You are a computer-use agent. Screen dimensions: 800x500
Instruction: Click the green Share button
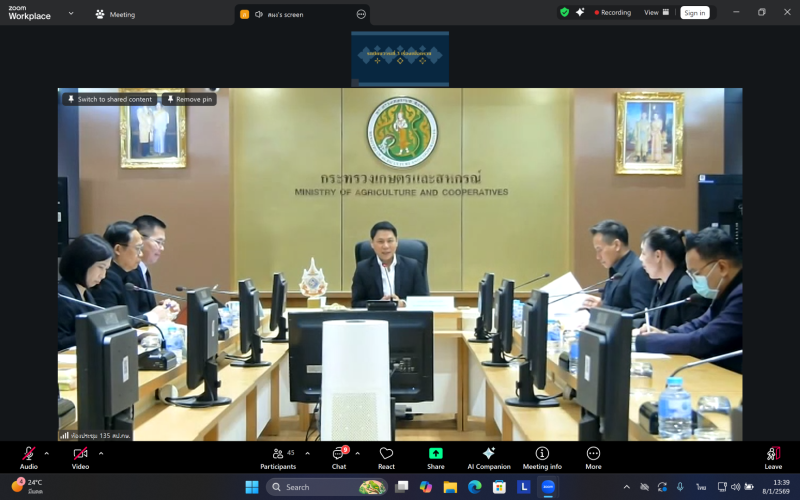pos(436,458)
